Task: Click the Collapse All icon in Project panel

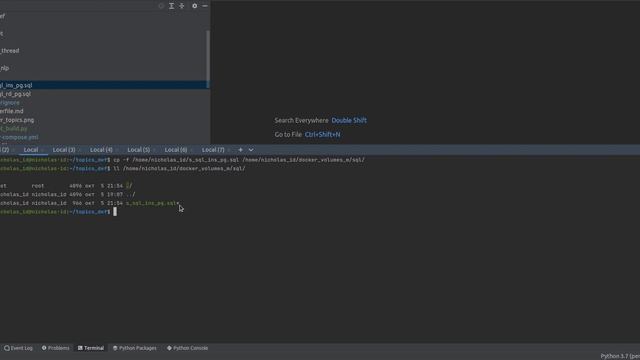Action: coord(182,6)
